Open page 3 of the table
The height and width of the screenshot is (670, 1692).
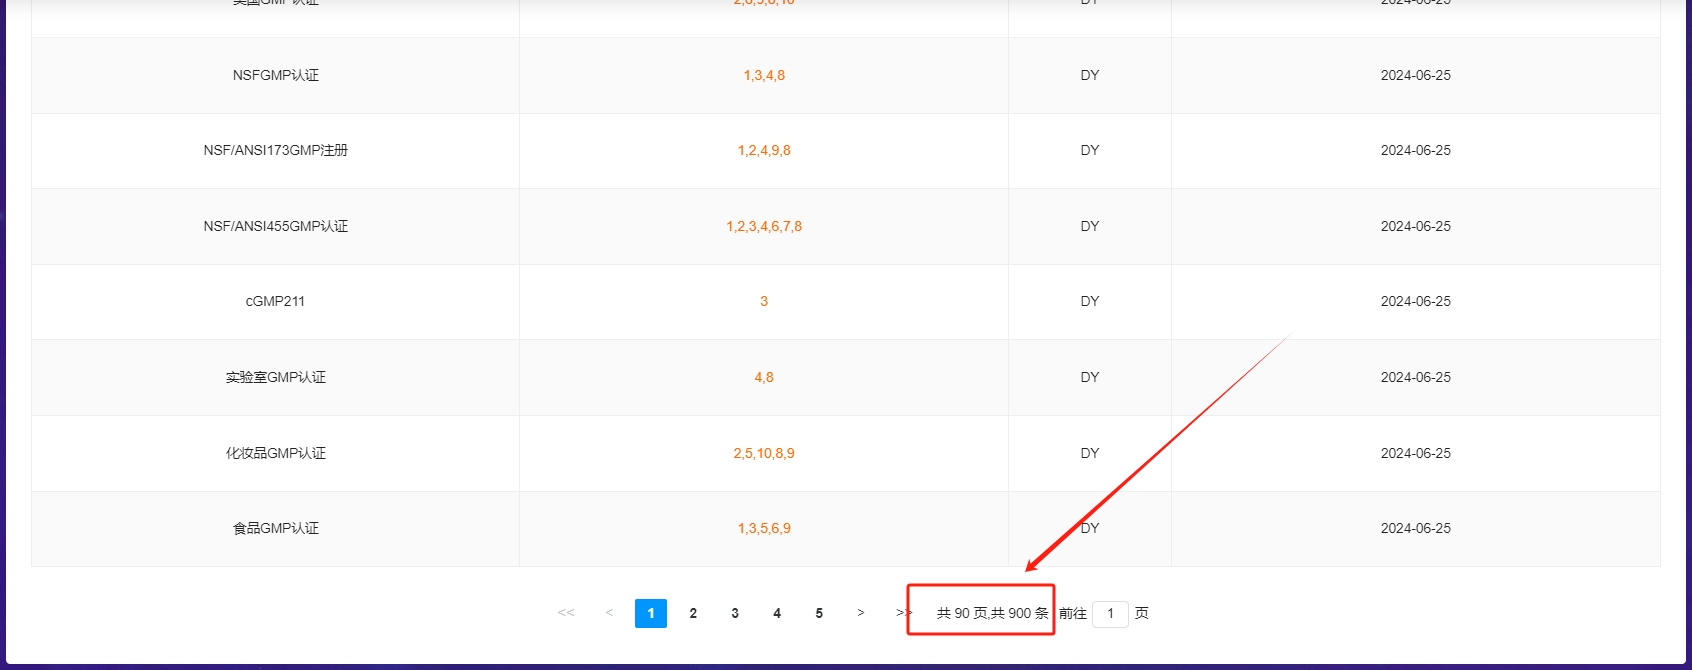(x=735, y=613)
